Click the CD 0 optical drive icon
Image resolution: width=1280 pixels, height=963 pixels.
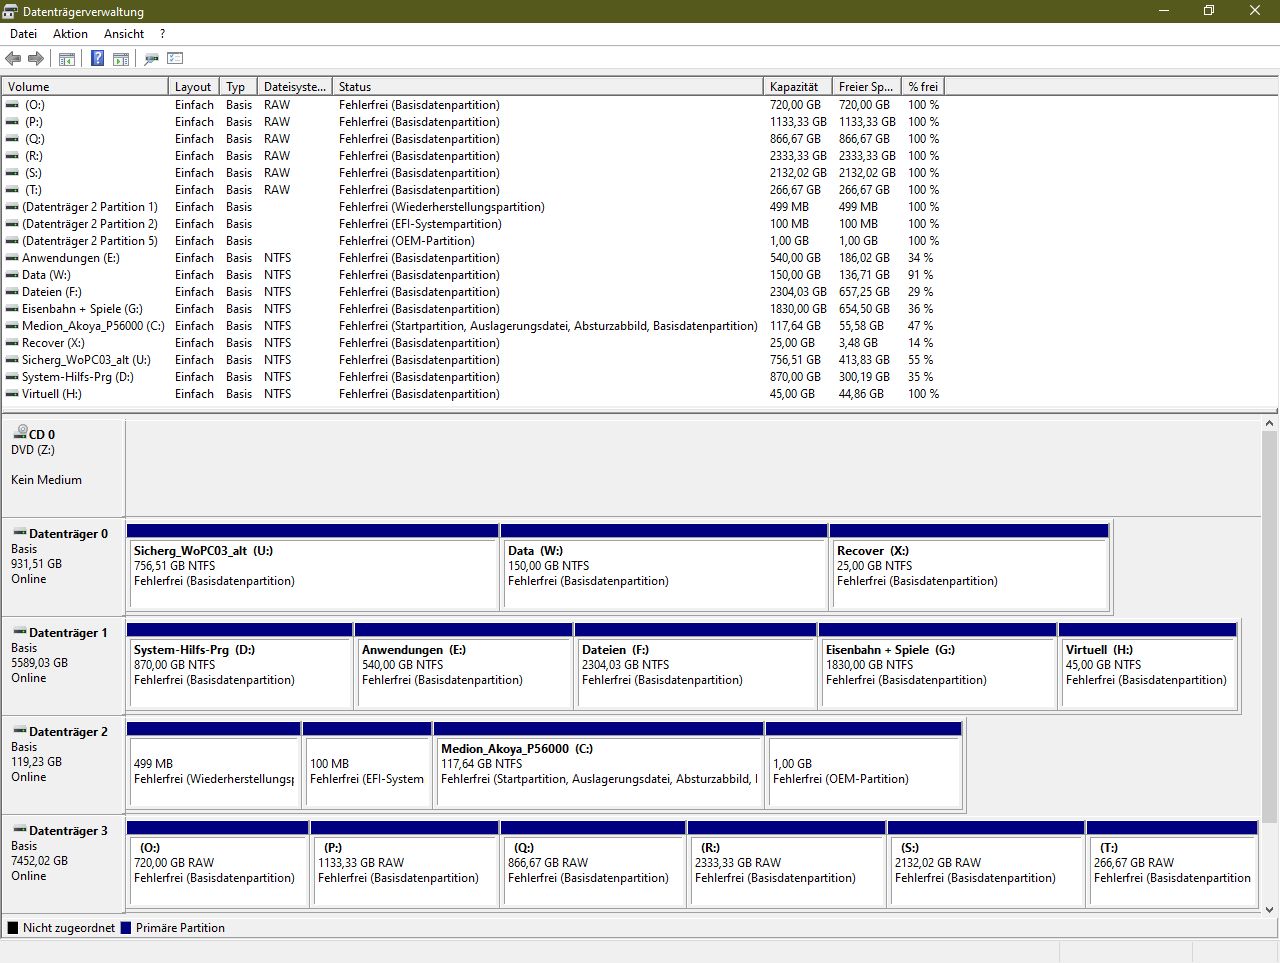[20, 432]
